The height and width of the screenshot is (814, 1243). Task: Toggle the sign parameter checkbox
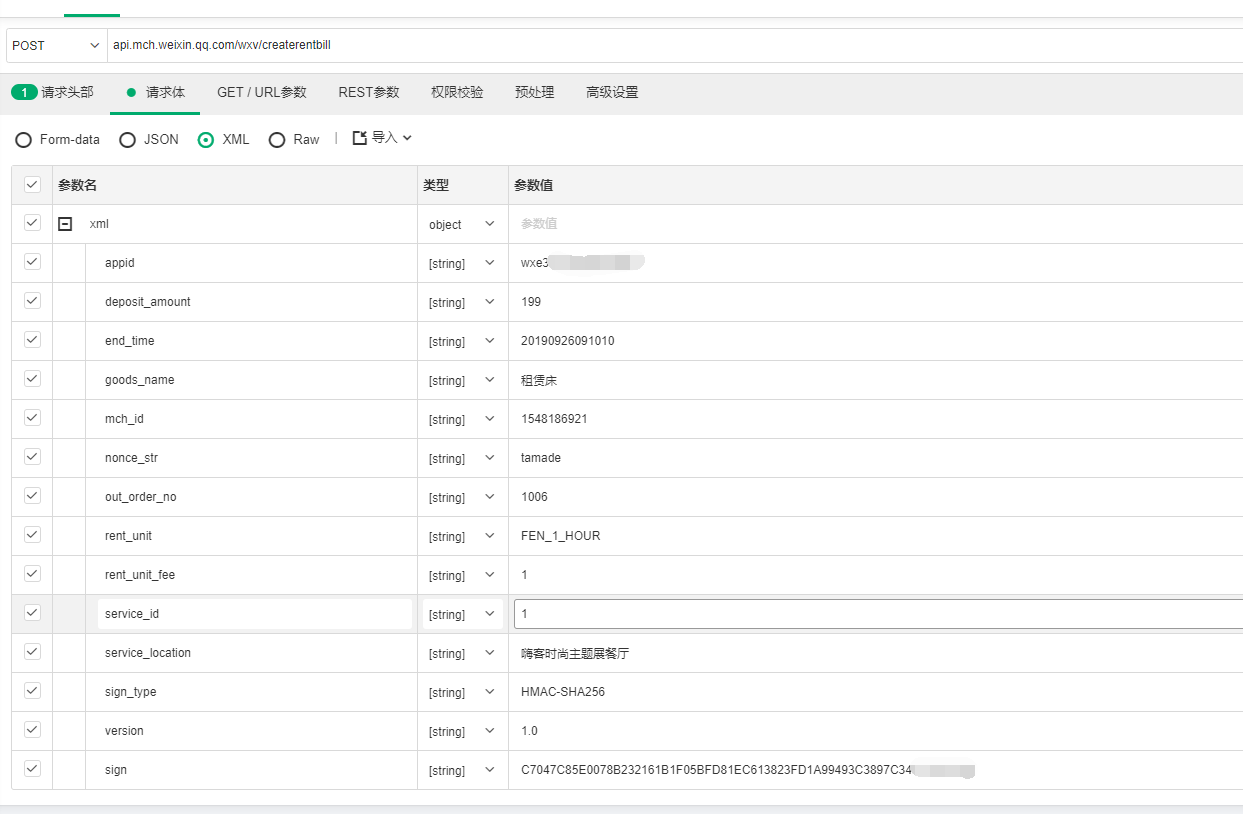[x=32, y=769]
